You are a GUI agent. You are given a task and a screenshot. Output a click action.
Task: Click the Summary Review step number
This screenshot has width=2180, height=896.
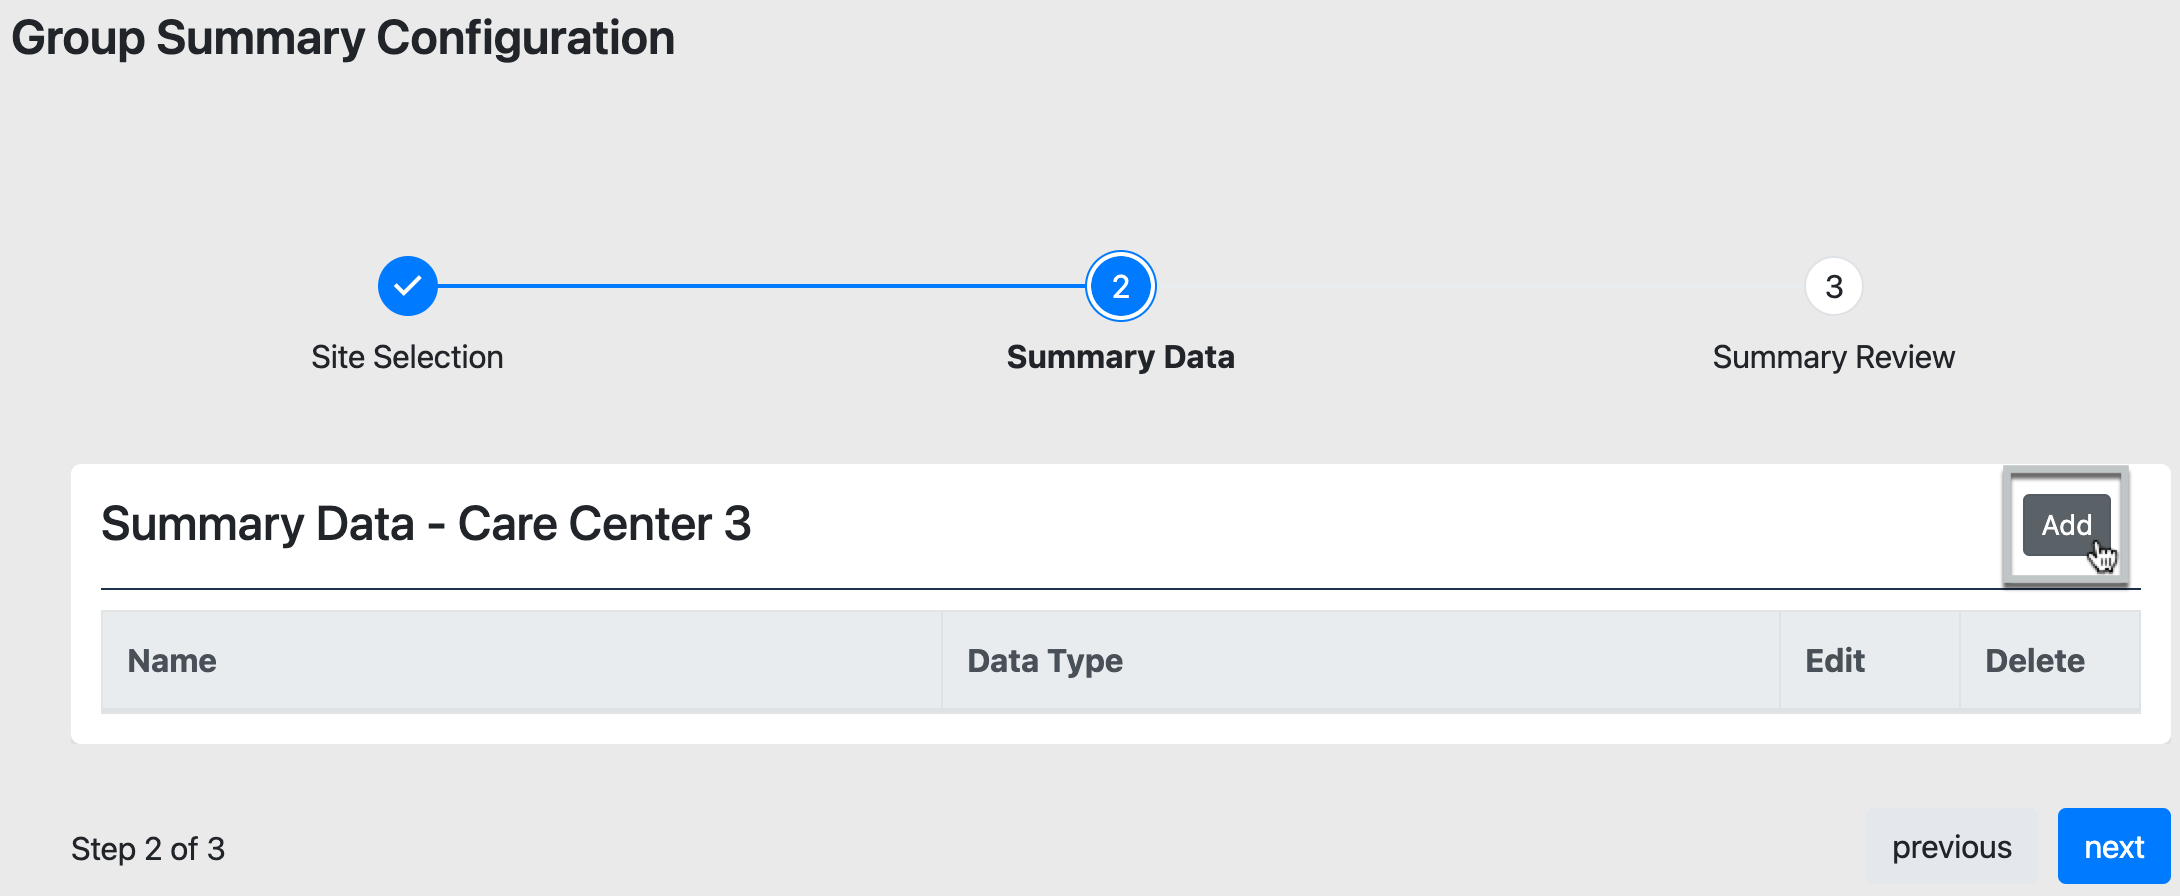[x=1834, y=286]
